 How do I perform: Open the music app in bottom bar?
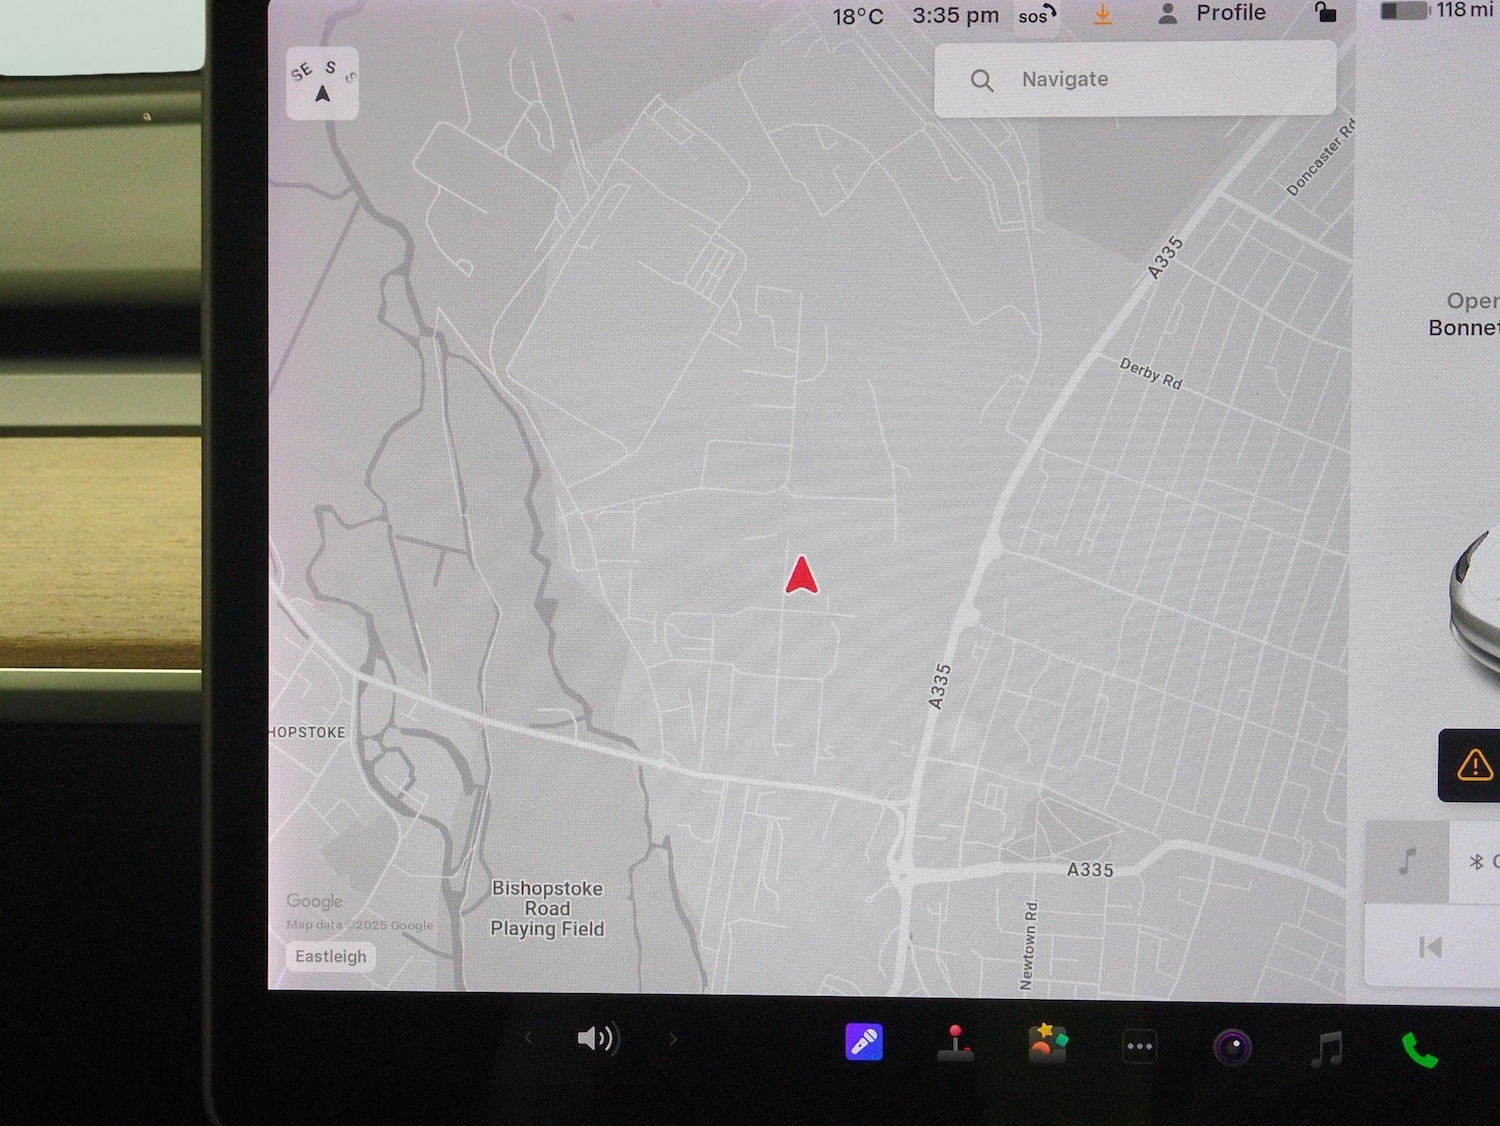(1326, 1049)
